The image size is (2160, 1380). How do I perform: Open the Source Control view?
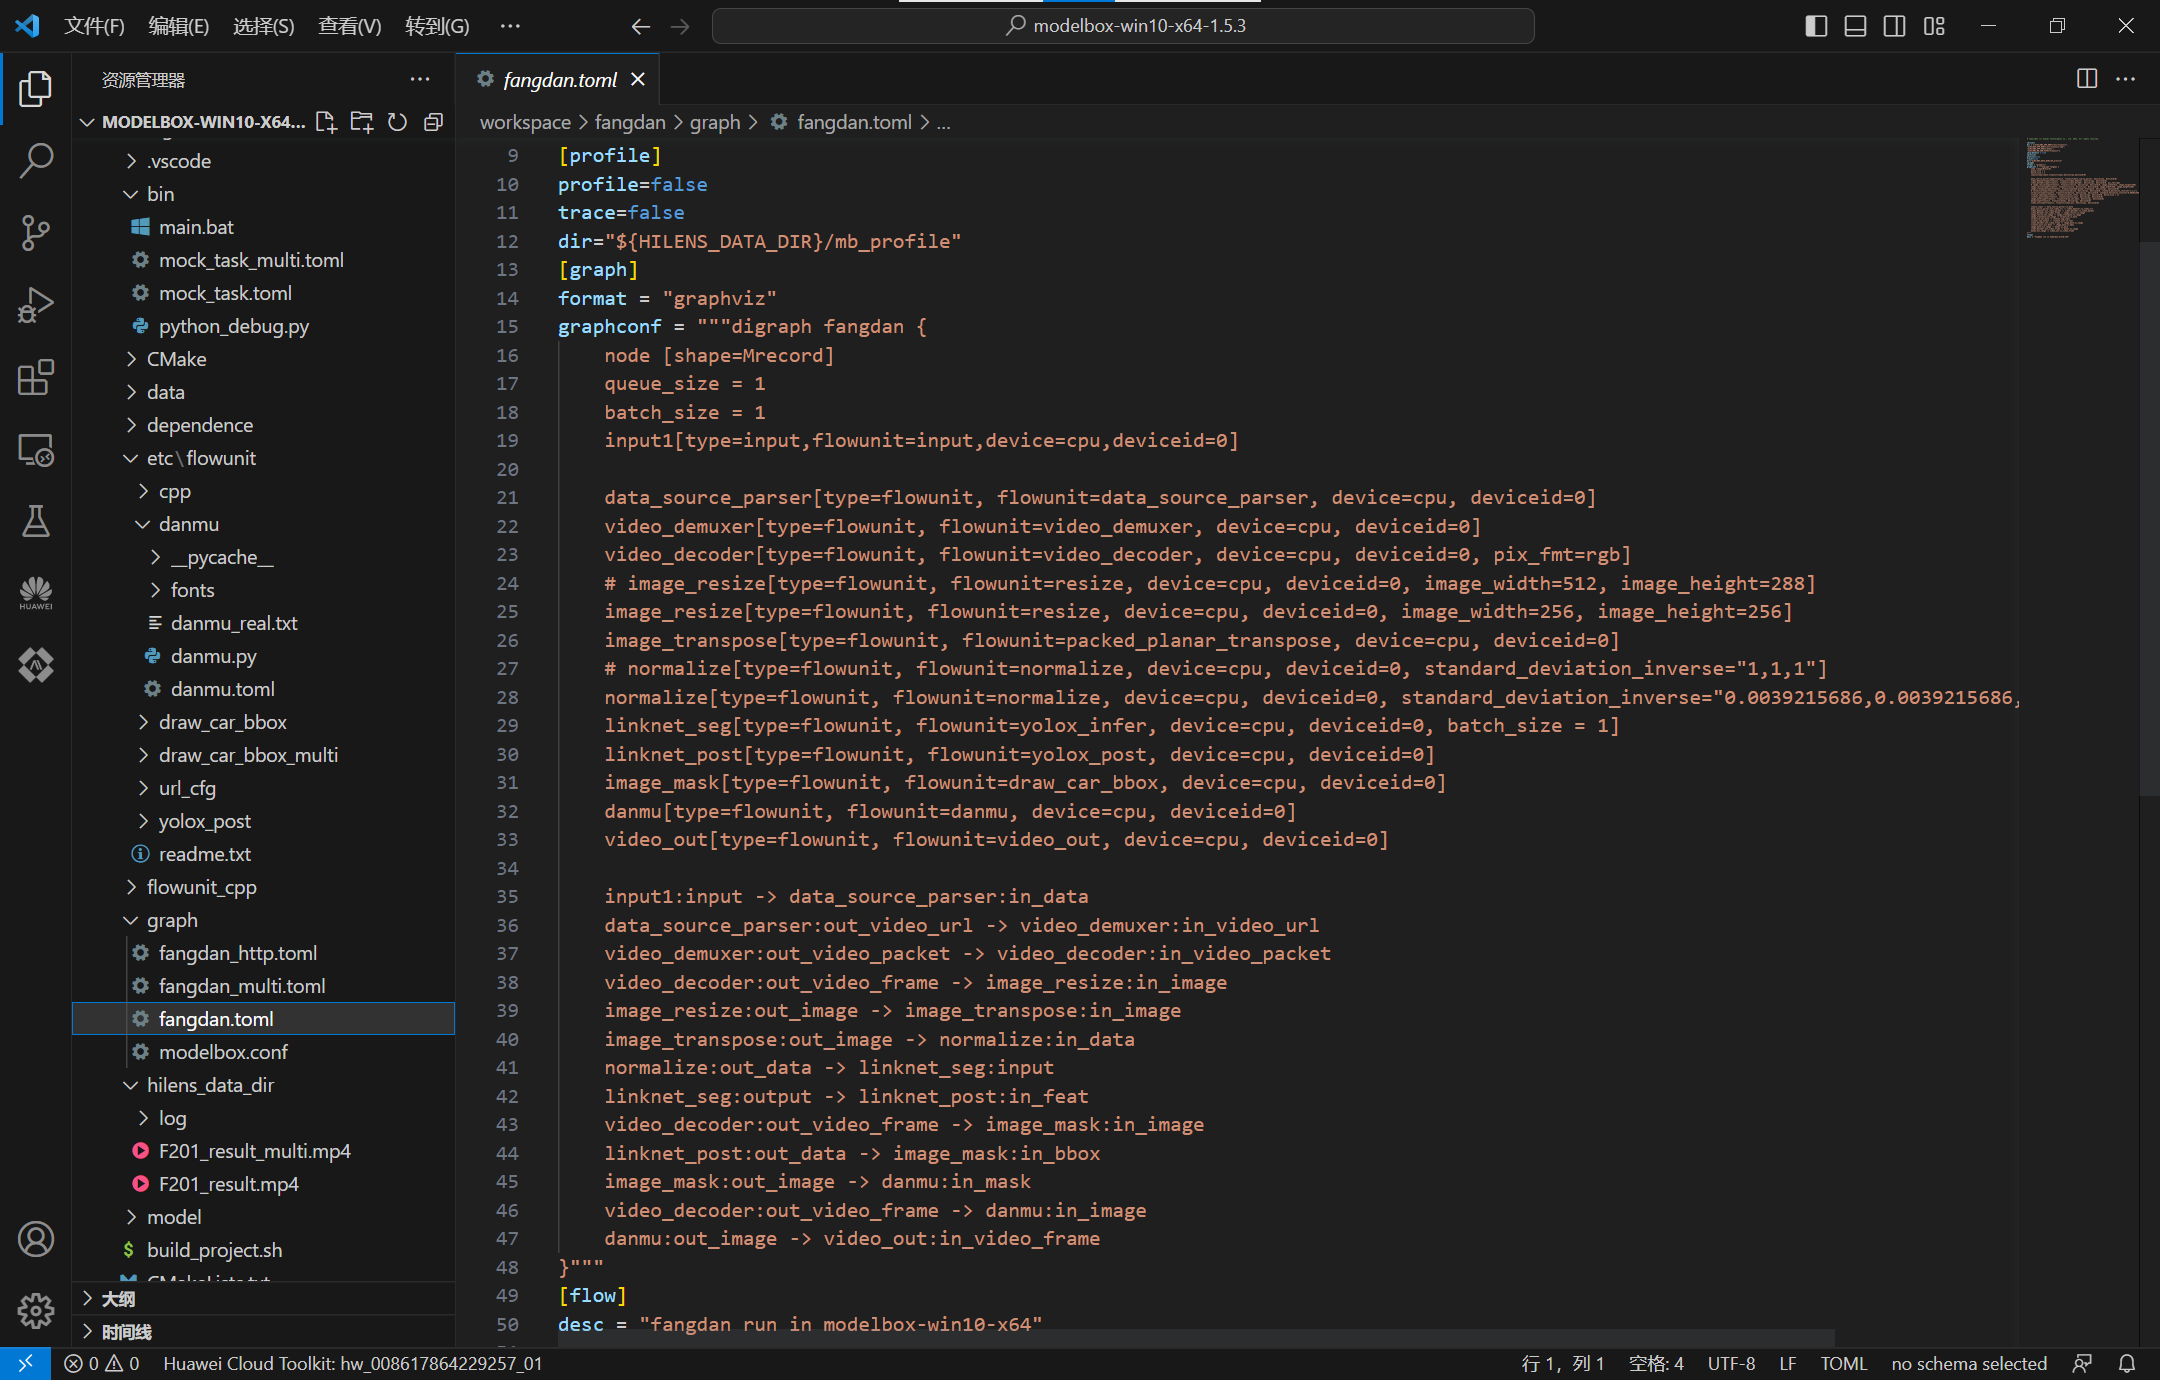click(36, 232)
